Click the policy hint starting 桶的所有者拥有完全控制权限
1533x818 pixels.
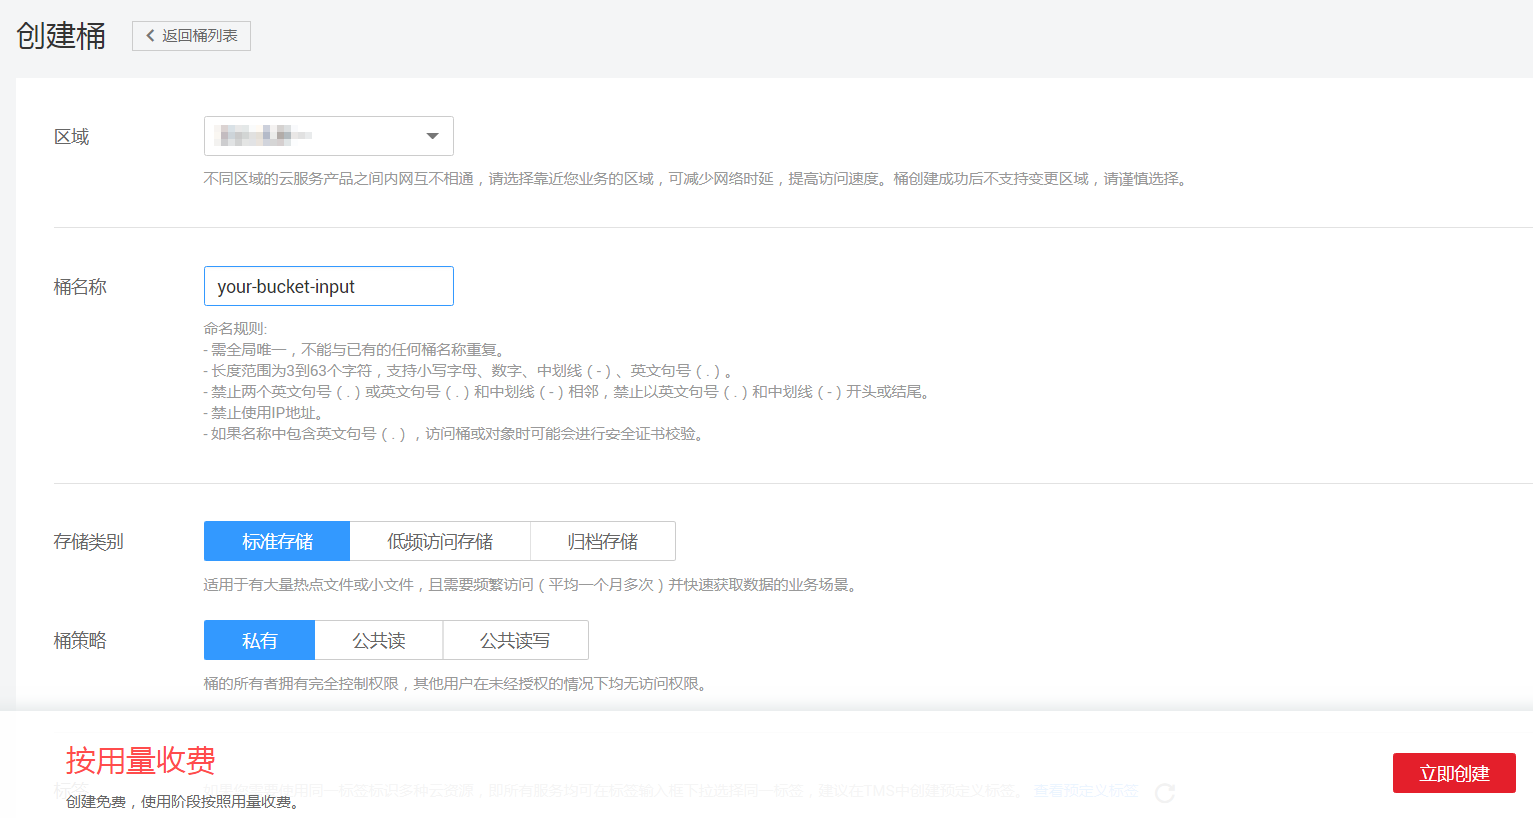point(457,683)
